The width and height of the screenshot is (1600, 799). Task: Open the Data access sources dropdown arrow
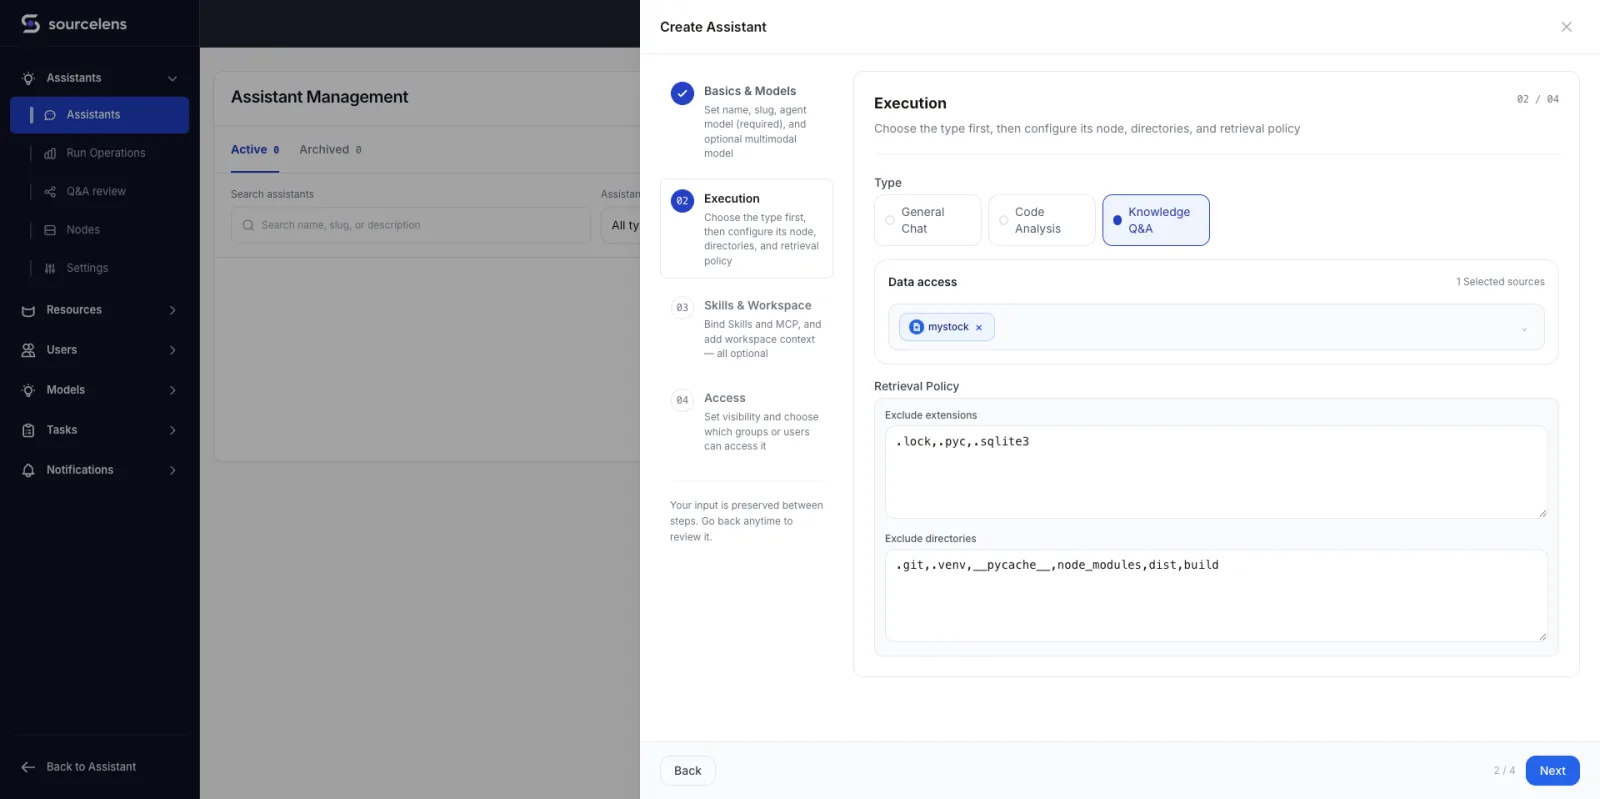click(x=1524, y=329)
